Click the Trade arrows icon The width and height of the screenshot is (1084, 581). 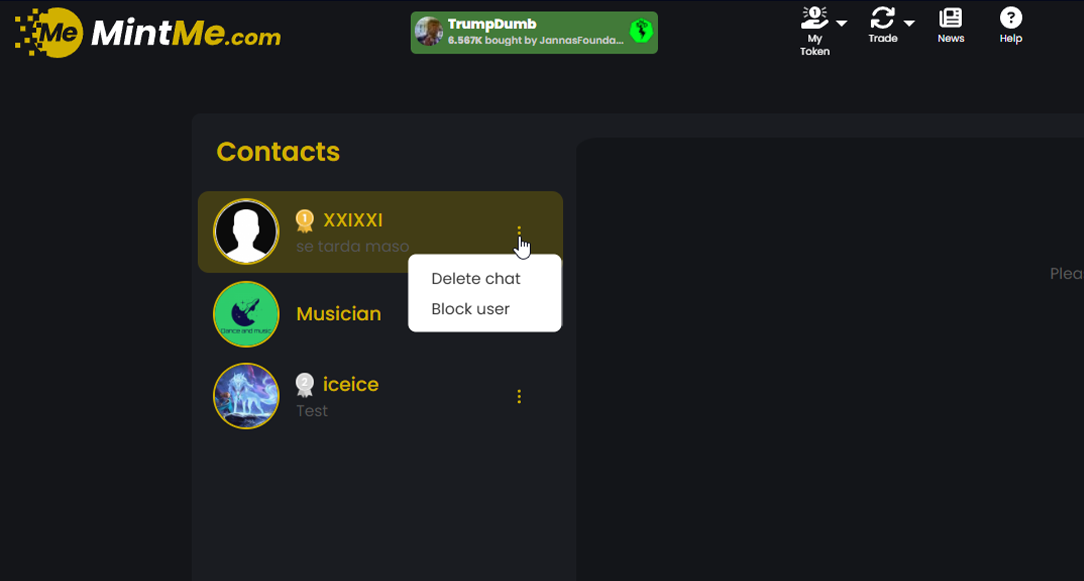point(883,18)
